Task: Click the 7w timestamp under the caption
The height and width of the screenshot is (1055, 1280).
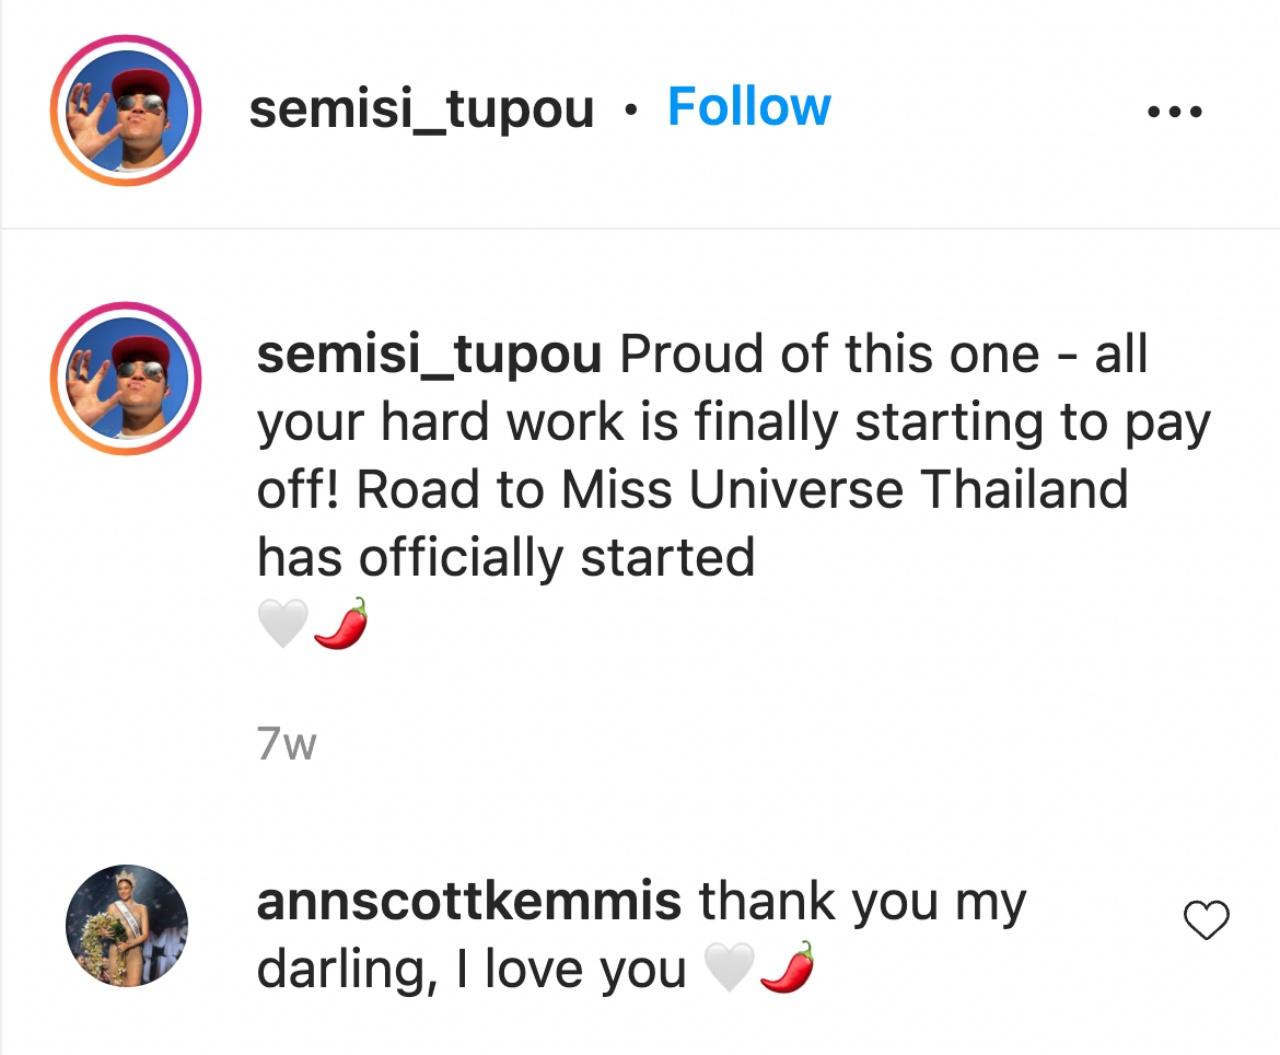Action: [286, 743]
